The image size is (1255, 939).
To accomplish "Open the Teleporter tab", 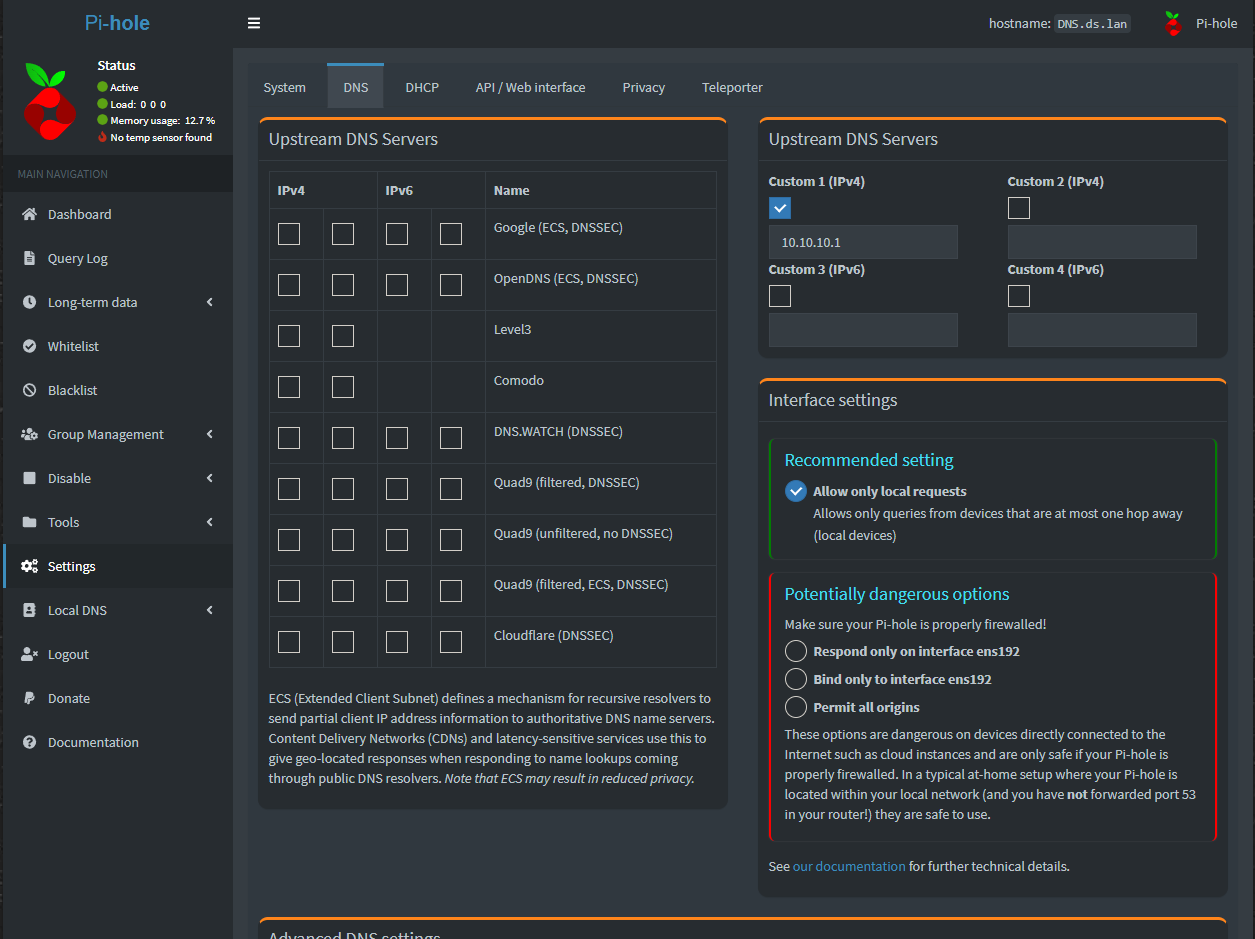I will pyautogui.click(x=732, y=87).
